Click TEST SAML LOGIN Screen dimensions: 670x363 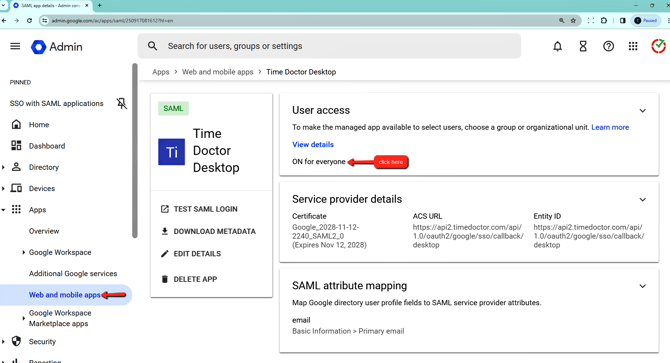199,209
